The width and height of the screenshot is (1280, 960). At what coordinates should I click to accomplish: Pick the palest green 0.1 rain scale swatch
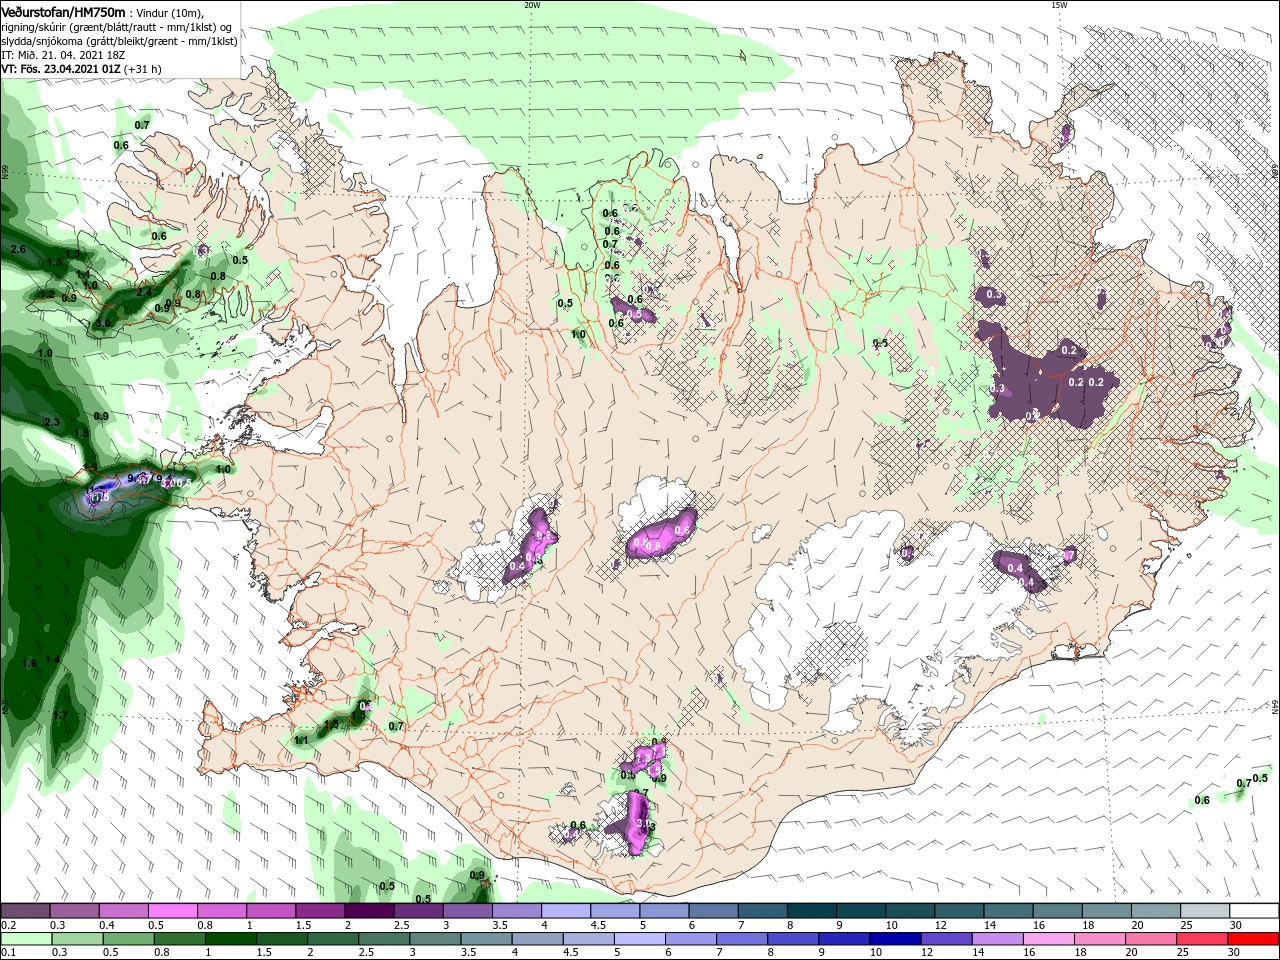click(27, 939)
